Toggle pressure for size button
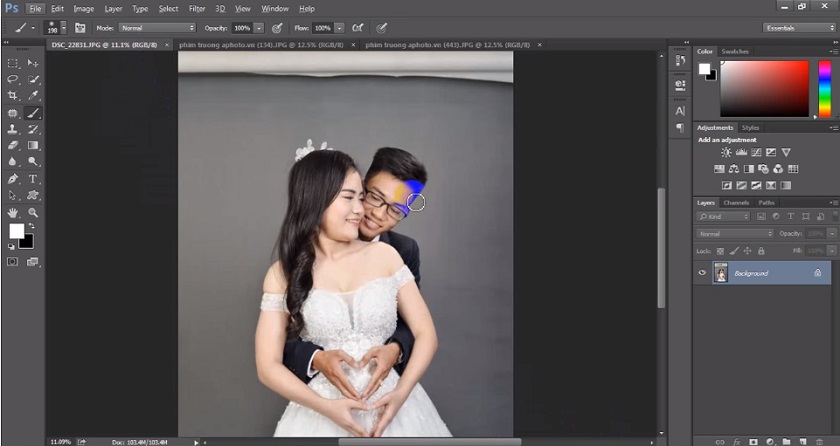This screenshot has height=446, width=840. pyautogui.click(x=381, y=28)
